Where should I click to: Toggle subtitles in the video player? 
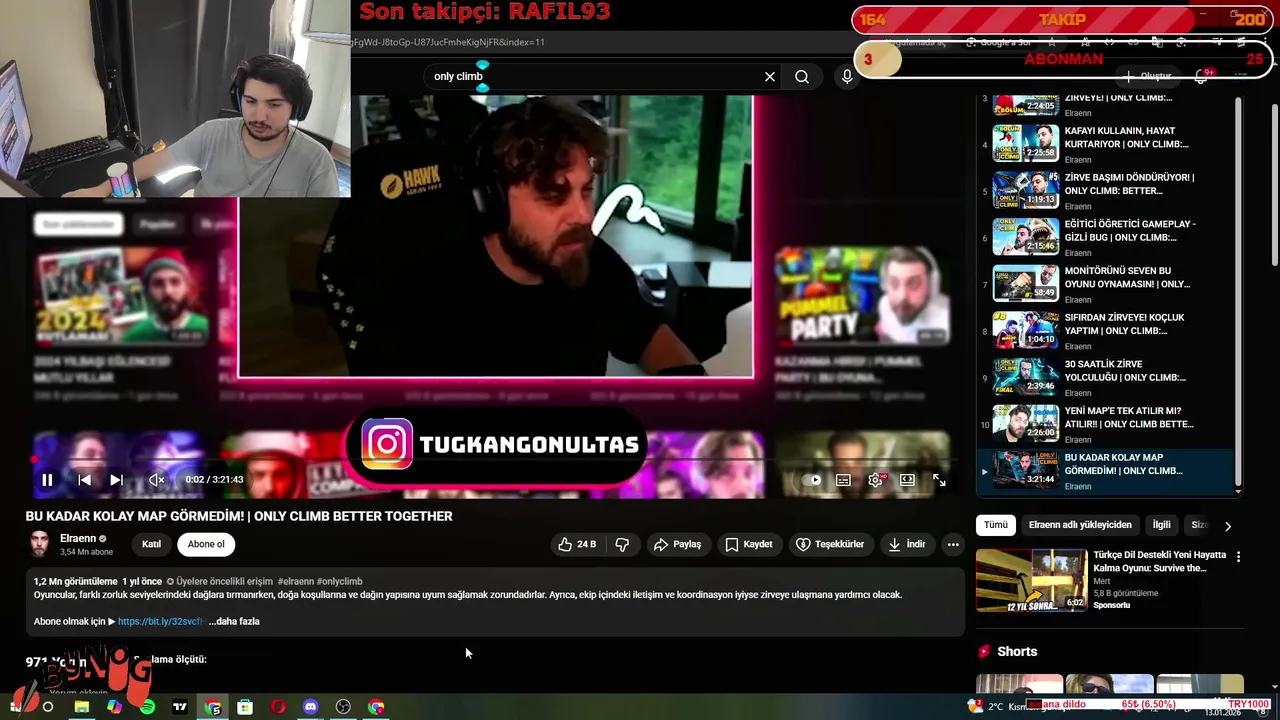[x=843, y=480]
